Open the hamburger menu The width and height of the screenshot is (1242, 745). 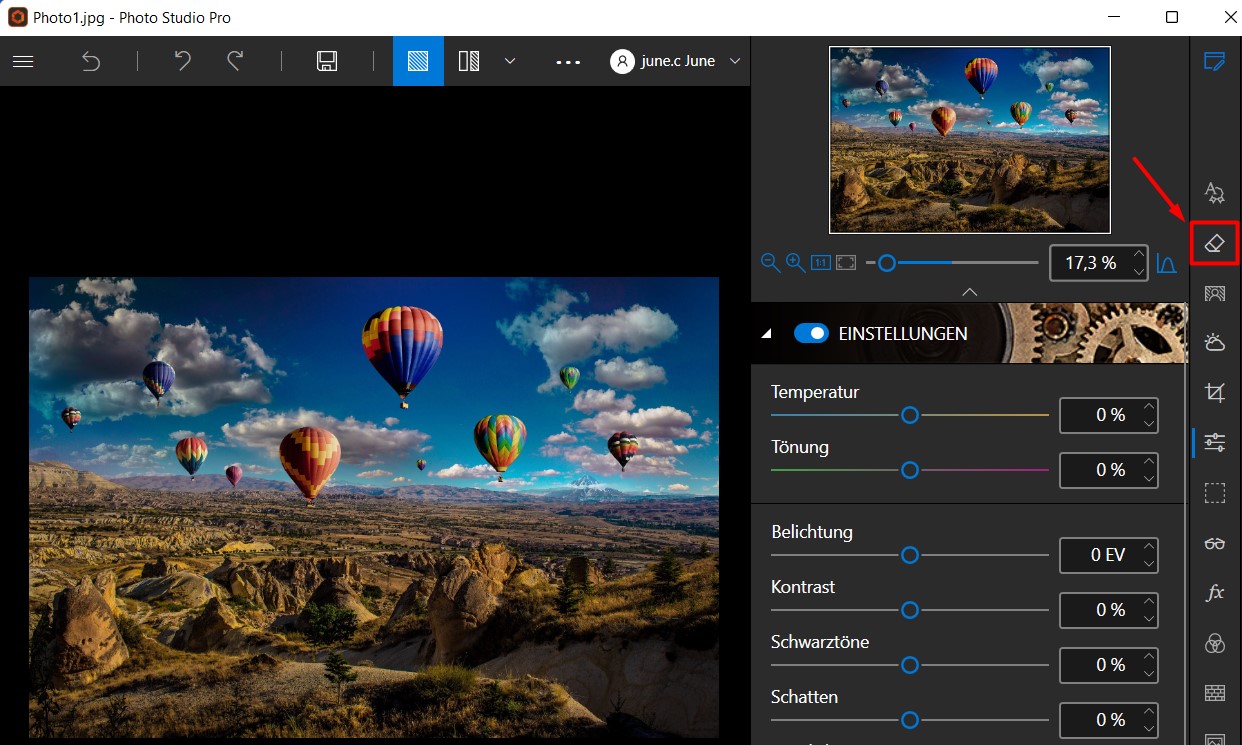23,61
